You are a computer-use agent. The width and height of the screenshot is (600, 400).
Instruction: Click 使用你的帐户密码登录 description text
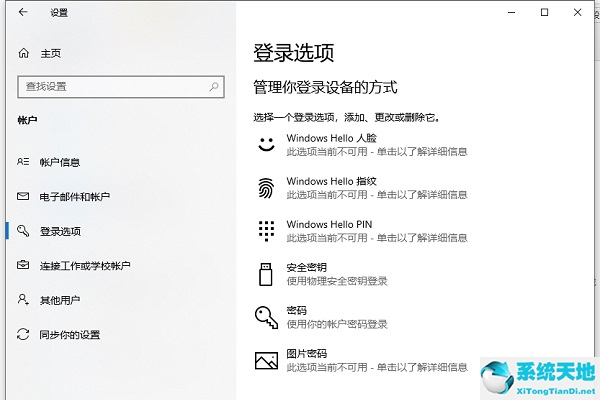click(337, 325)
